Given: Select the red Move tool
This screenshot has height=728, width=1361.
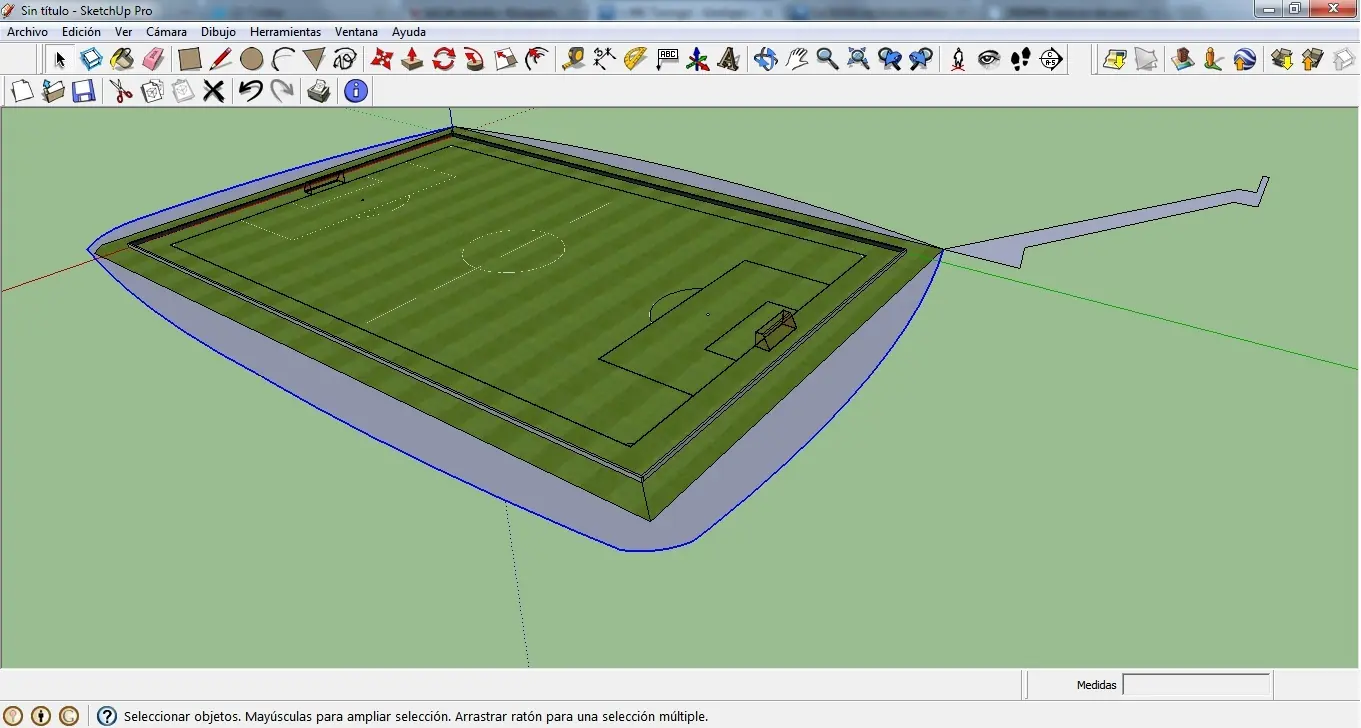Looking at the screenshot, I should pos(381,59).
